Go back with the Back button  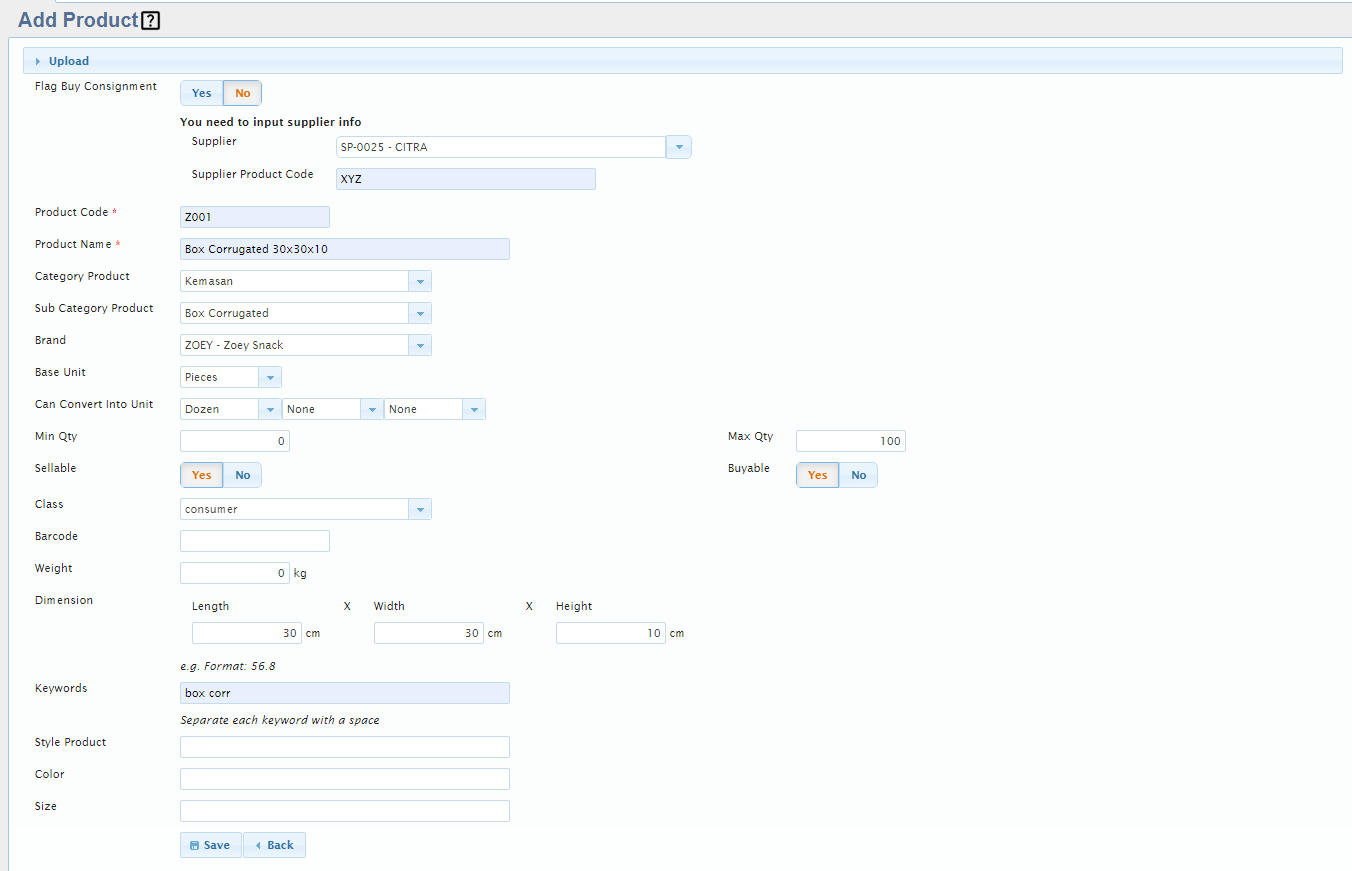tap(274, 845)
